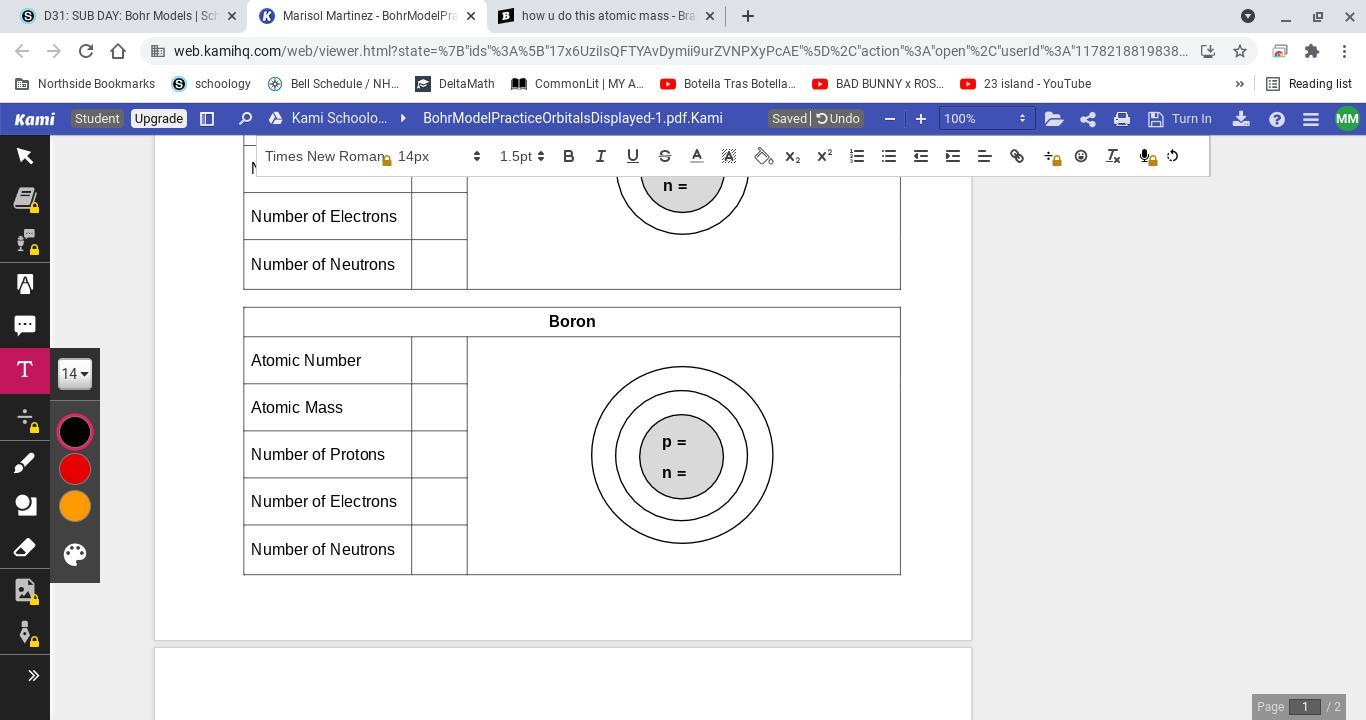
Task: Toggle numbered list formatting
Action: point(856,156)
